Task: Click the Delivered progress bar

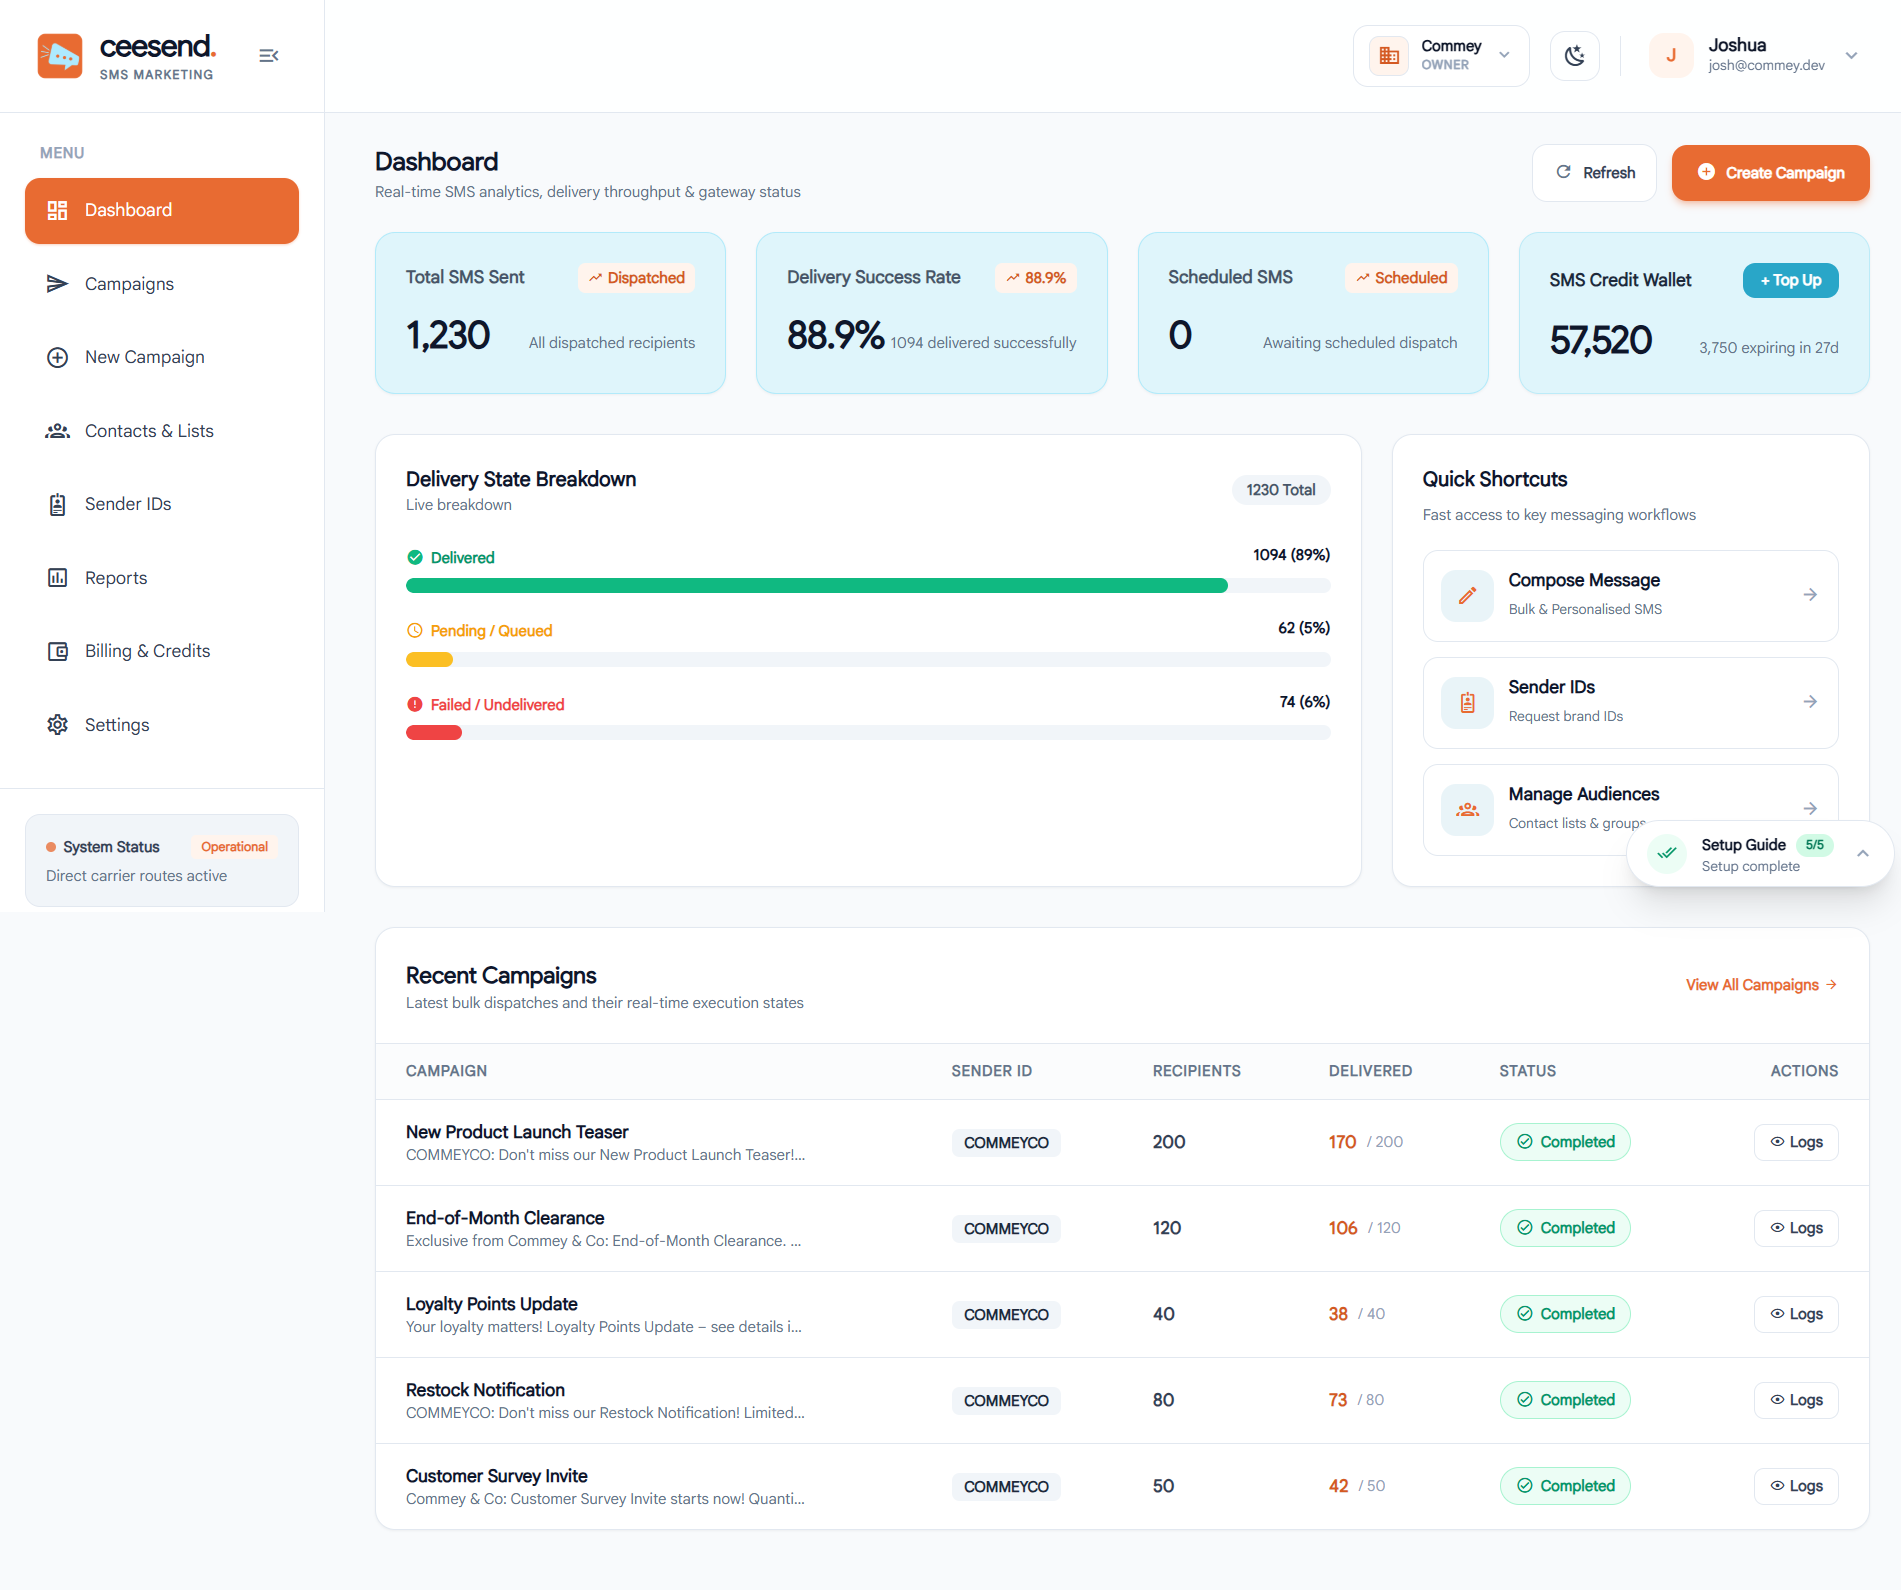Action: (868, 586)
